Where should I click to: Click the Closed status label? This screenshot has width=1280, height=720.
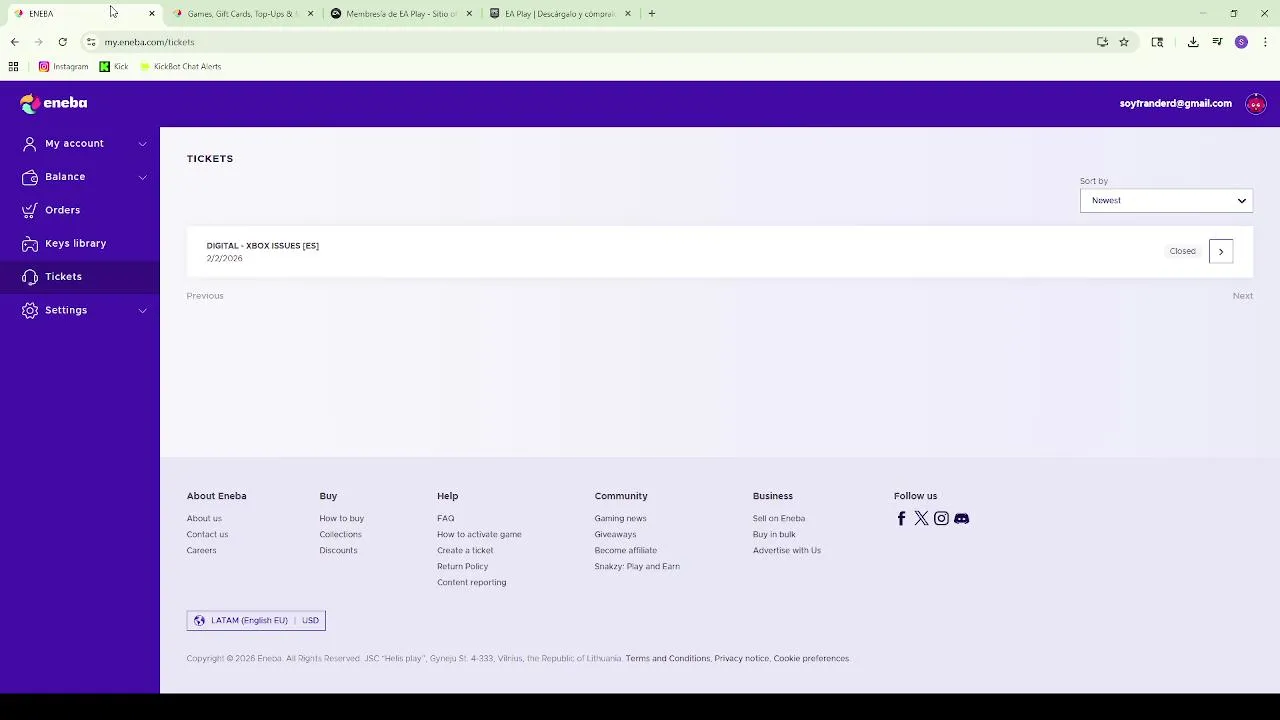click(x=1182, y=251)
